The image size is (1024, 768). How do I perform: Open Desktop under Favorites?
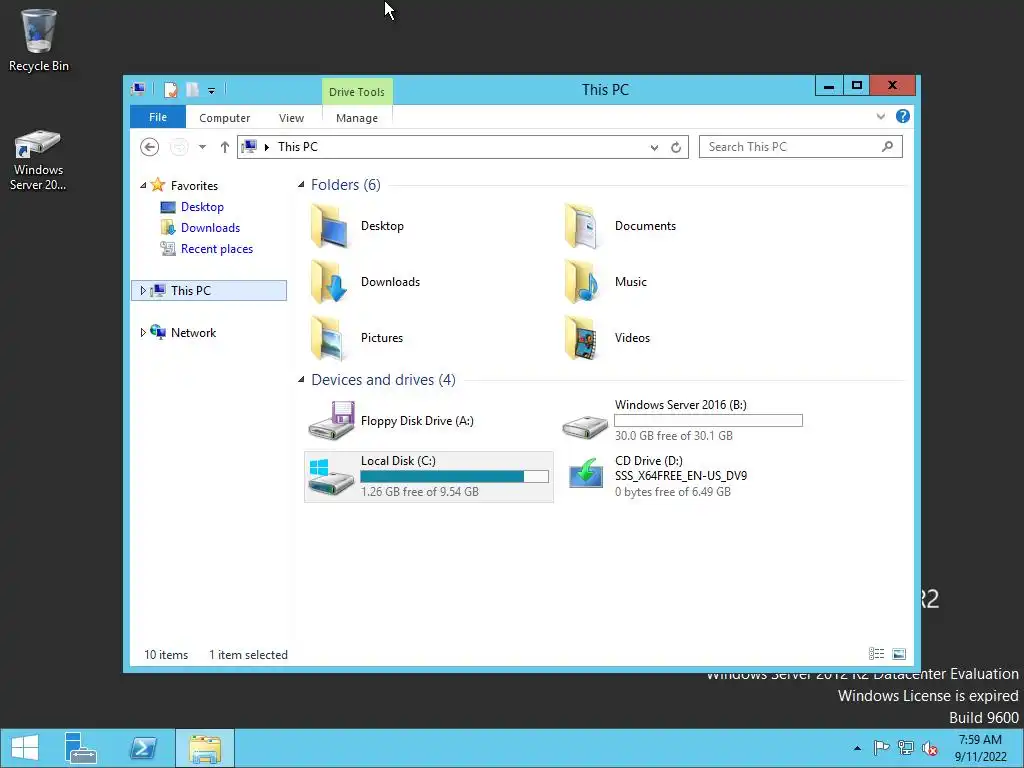tap(202, 207)
